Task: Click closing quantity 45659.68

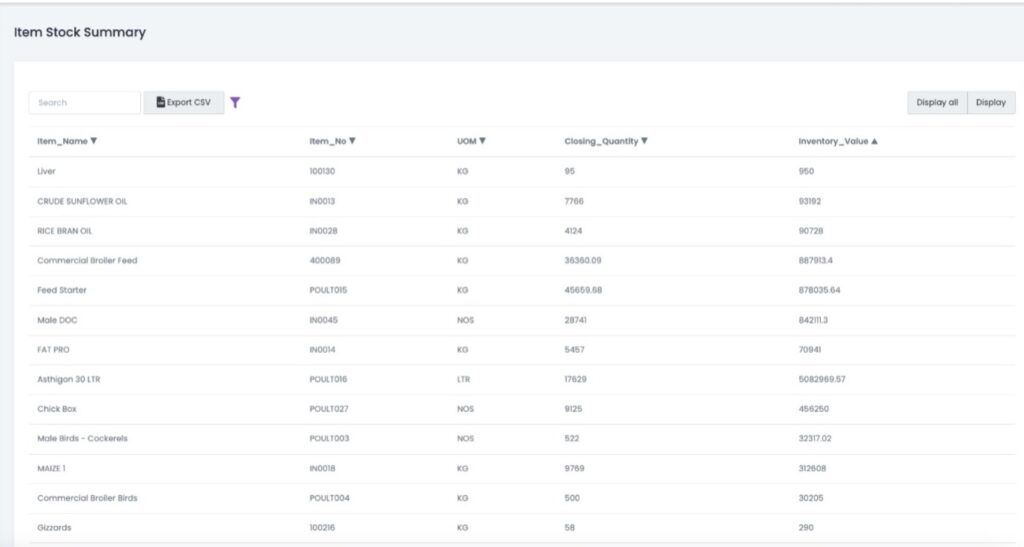Action: tap(583, 290)
